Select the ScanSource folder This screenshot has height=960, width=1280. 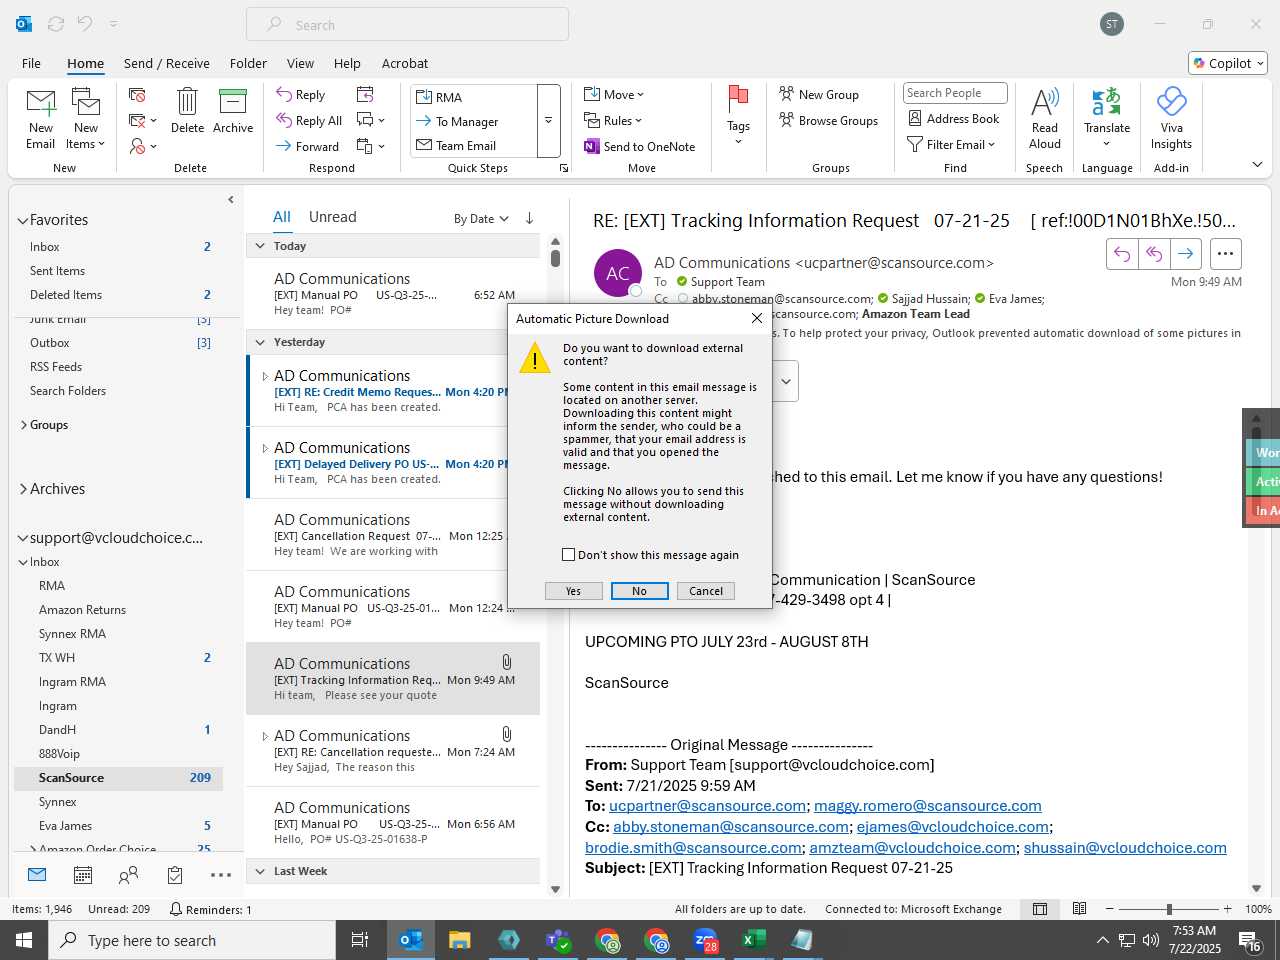(x=118, y=778)
